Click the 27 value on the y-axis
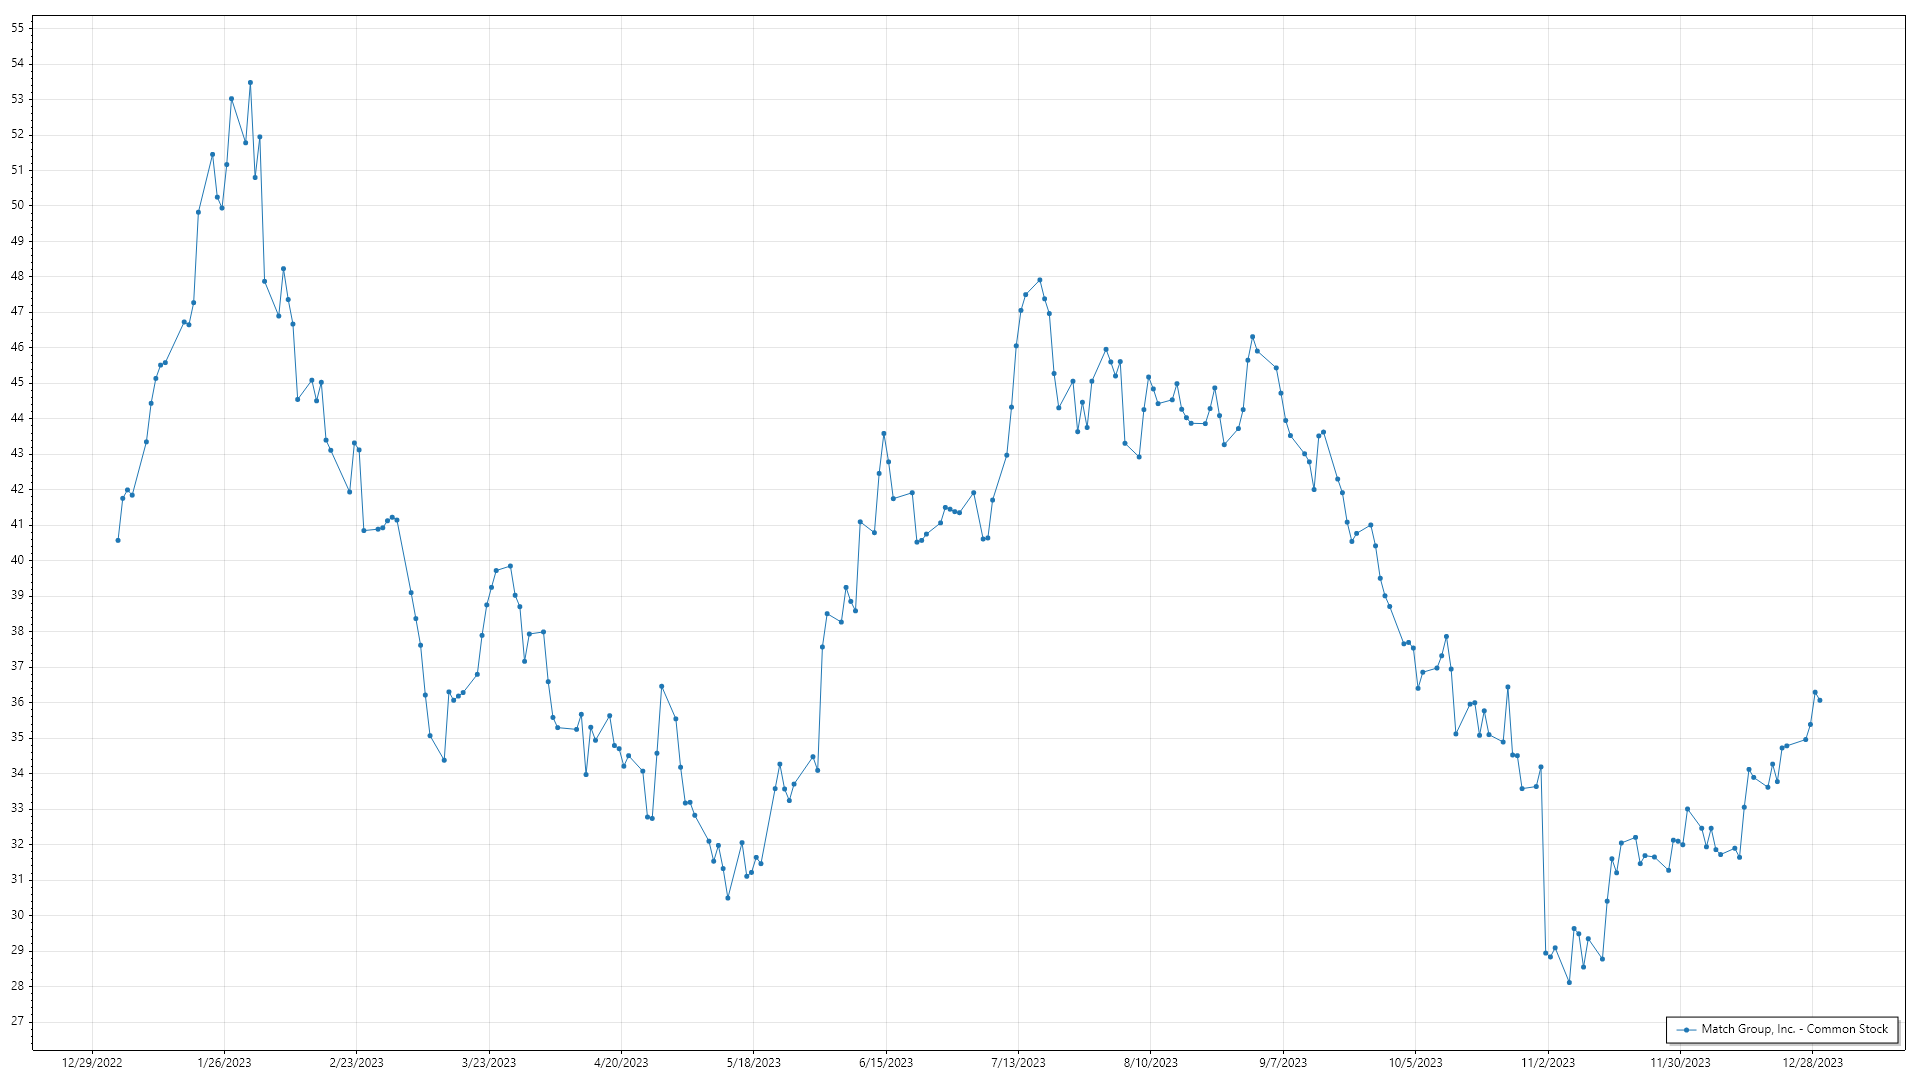 tap(18, 1021)
